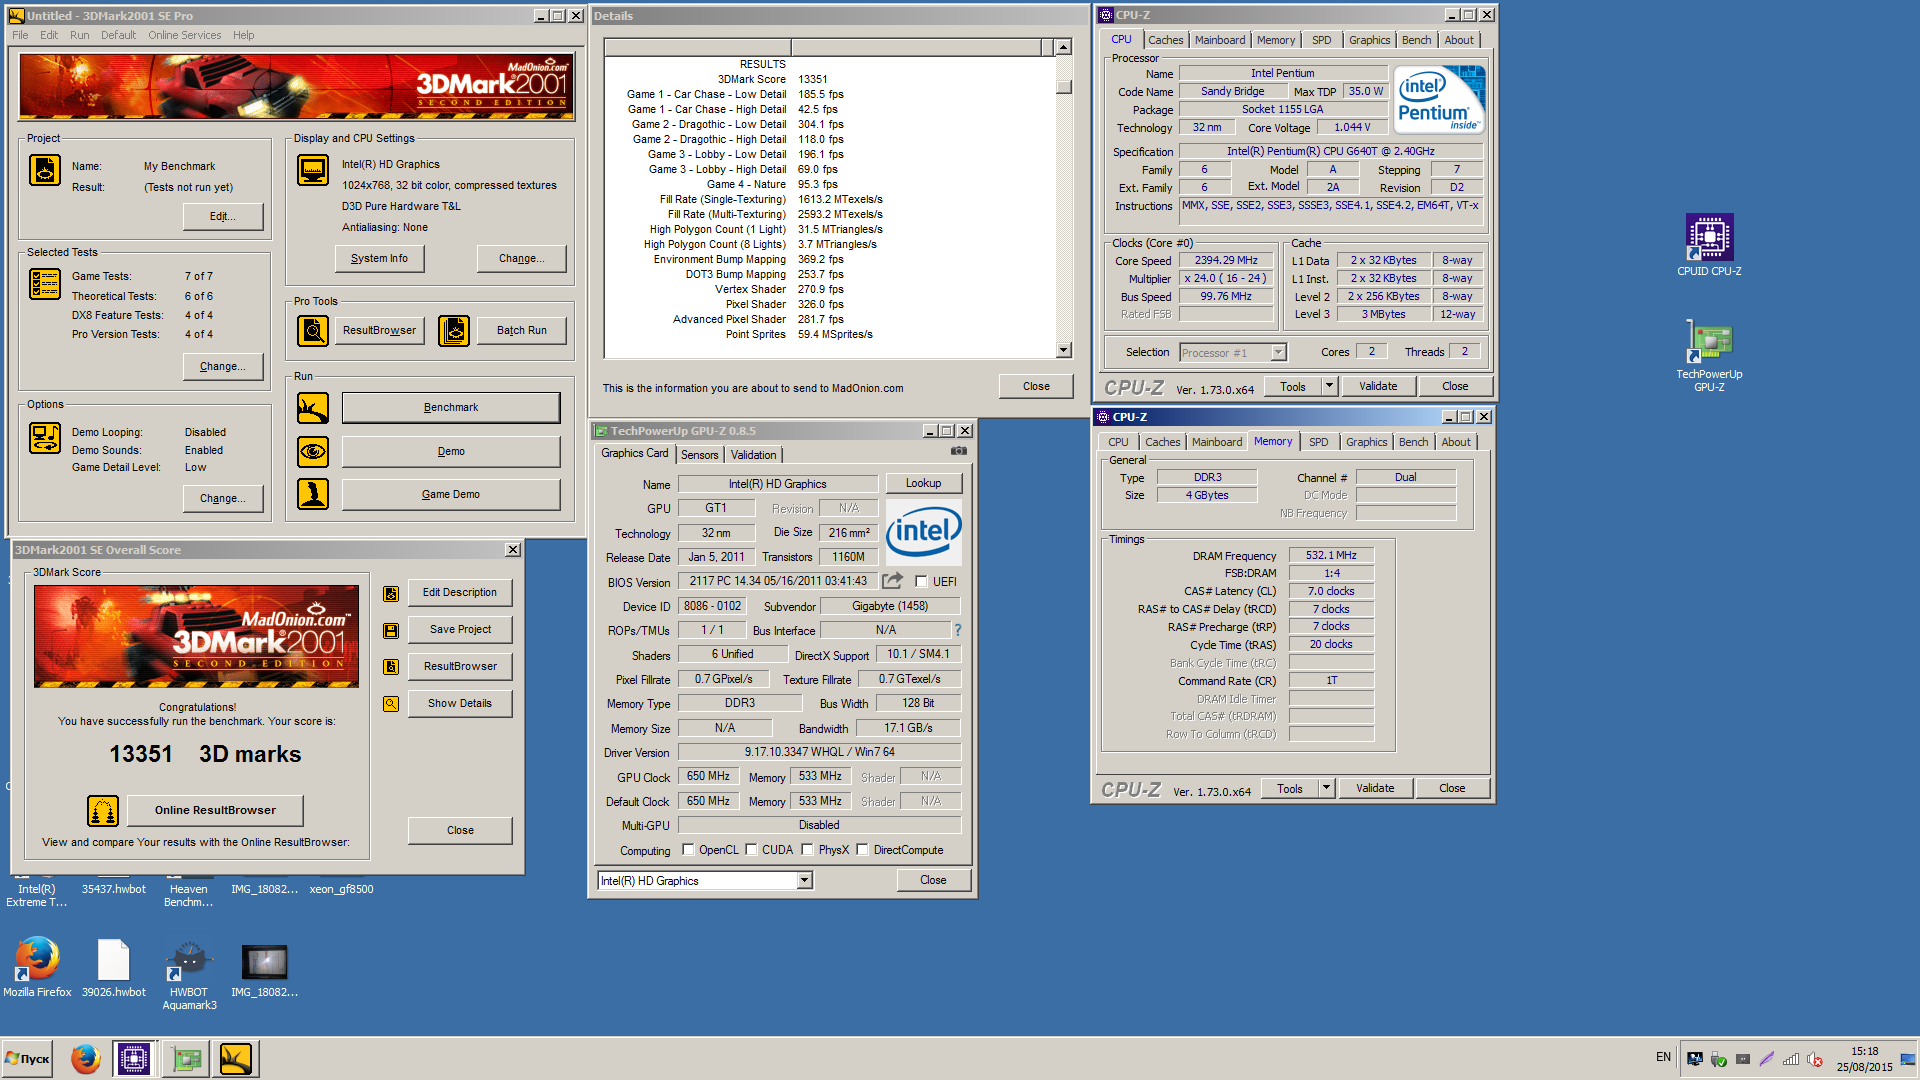Click Details results scrollbar up arrow

click(1064, 47)
